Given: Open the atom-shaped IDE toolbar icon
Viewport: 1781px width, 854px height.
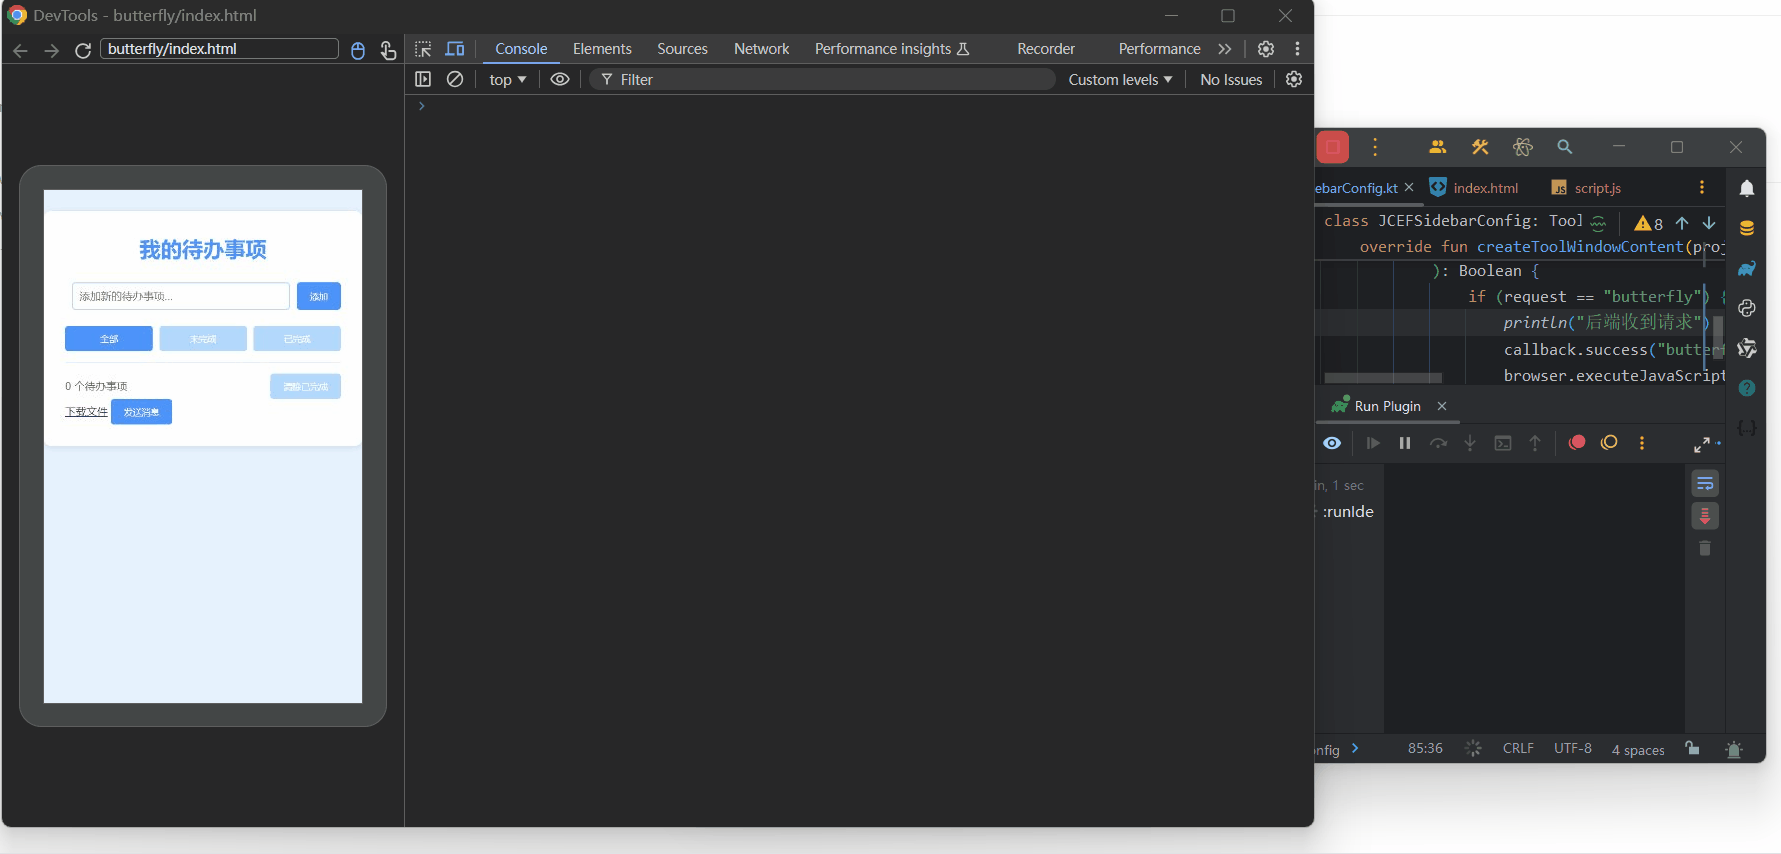Looking at the screenshot, I should click(x=1522, y=147).
